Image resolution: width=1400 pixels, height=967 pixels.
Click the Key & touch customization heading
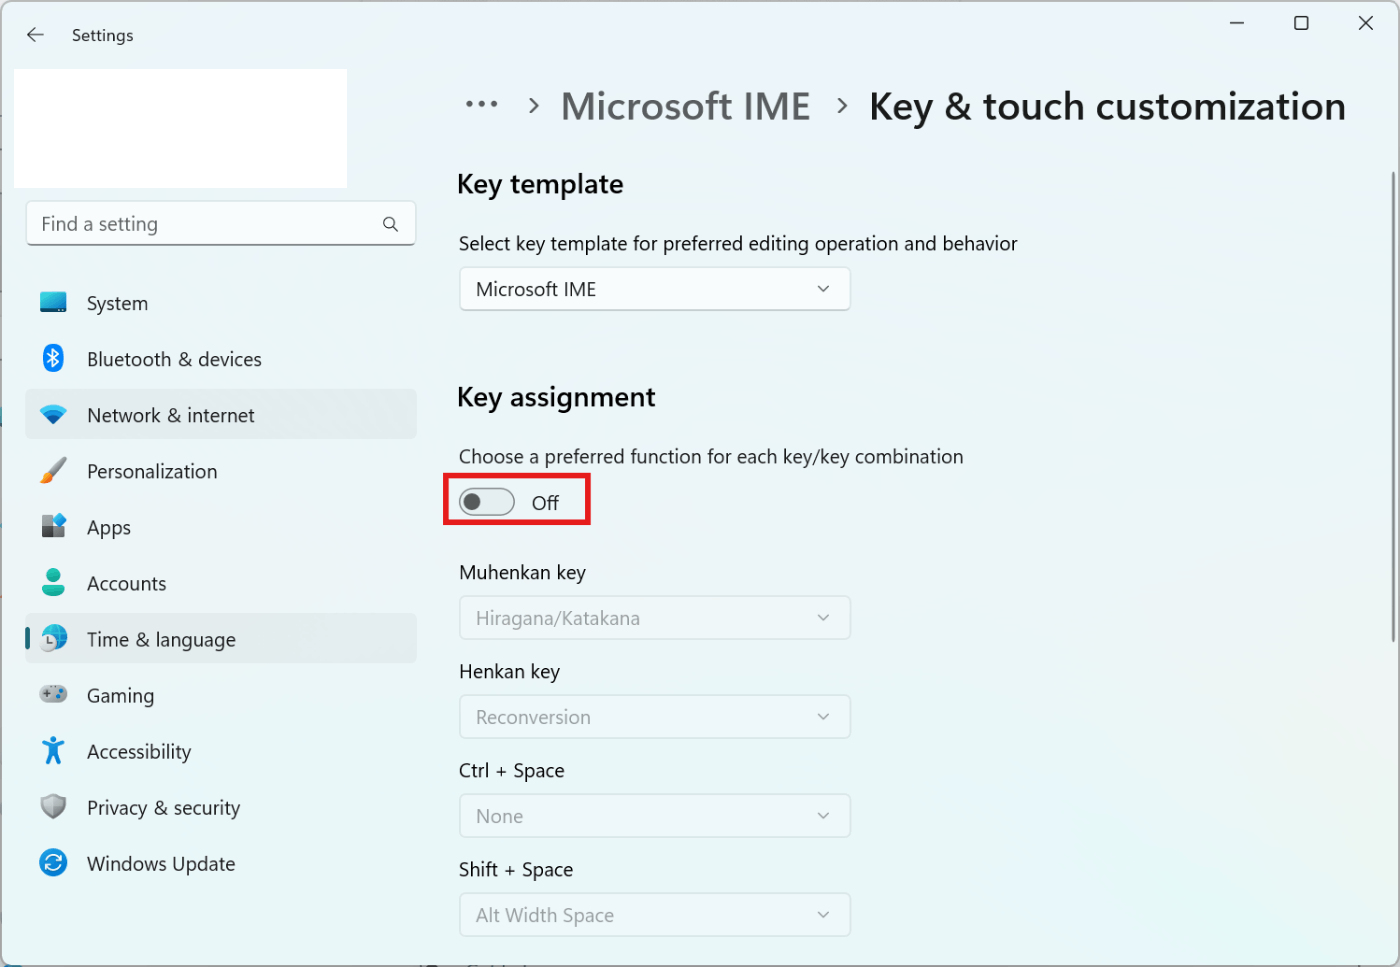[x=1107, y=106]
